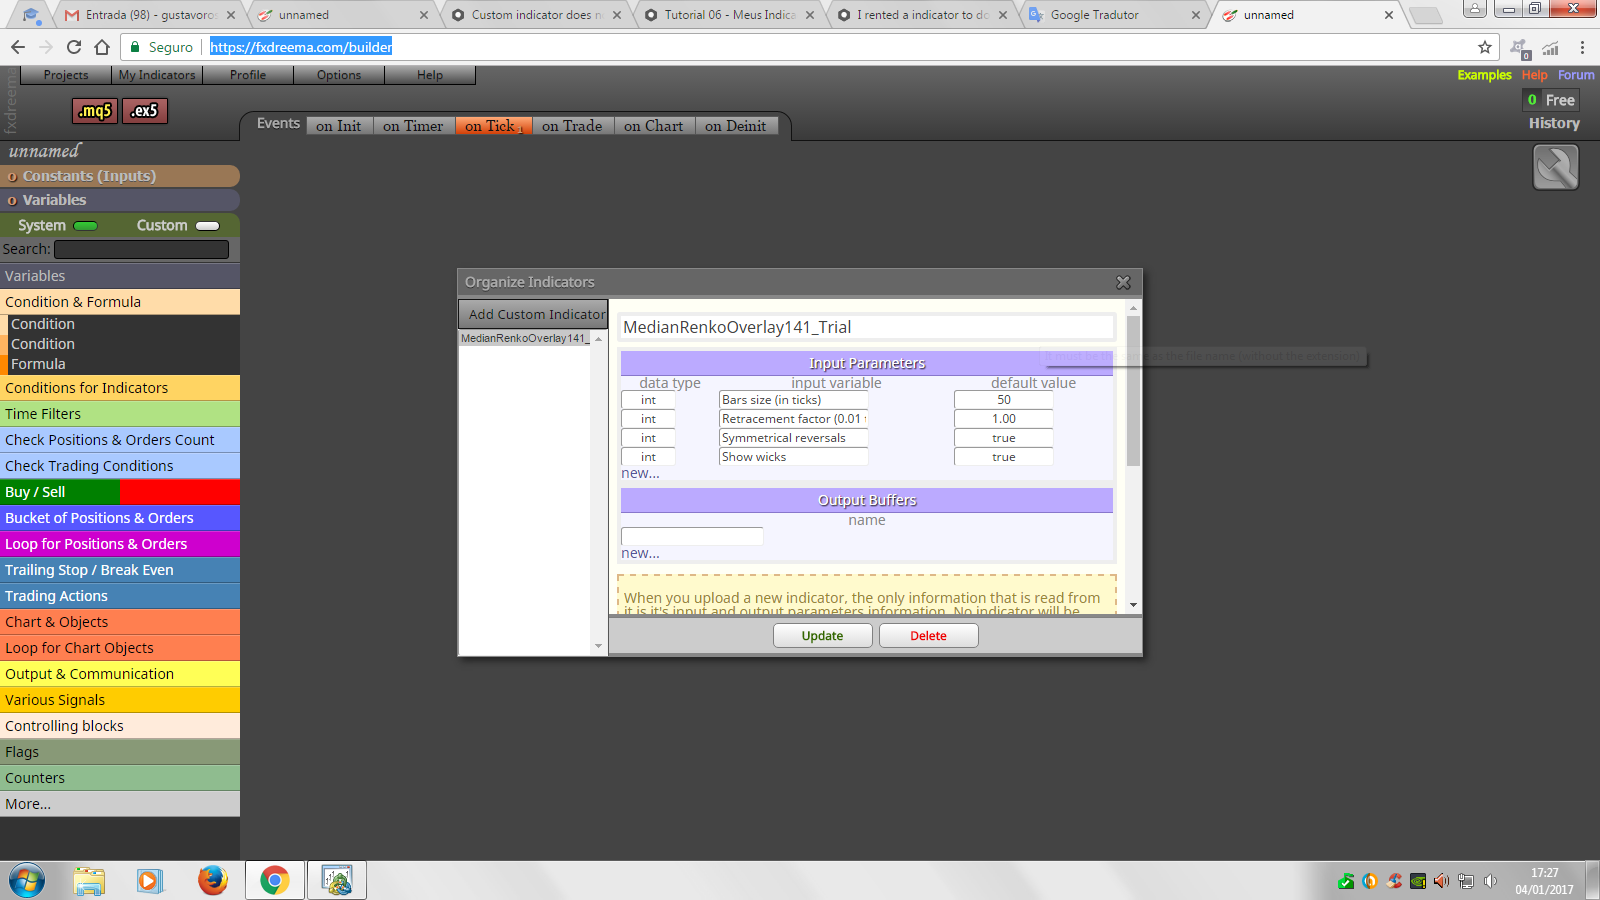Switch to on Init event tab
Image resolution: width=1600 pixels, height=900 pixels.
(x=339, y=126)
